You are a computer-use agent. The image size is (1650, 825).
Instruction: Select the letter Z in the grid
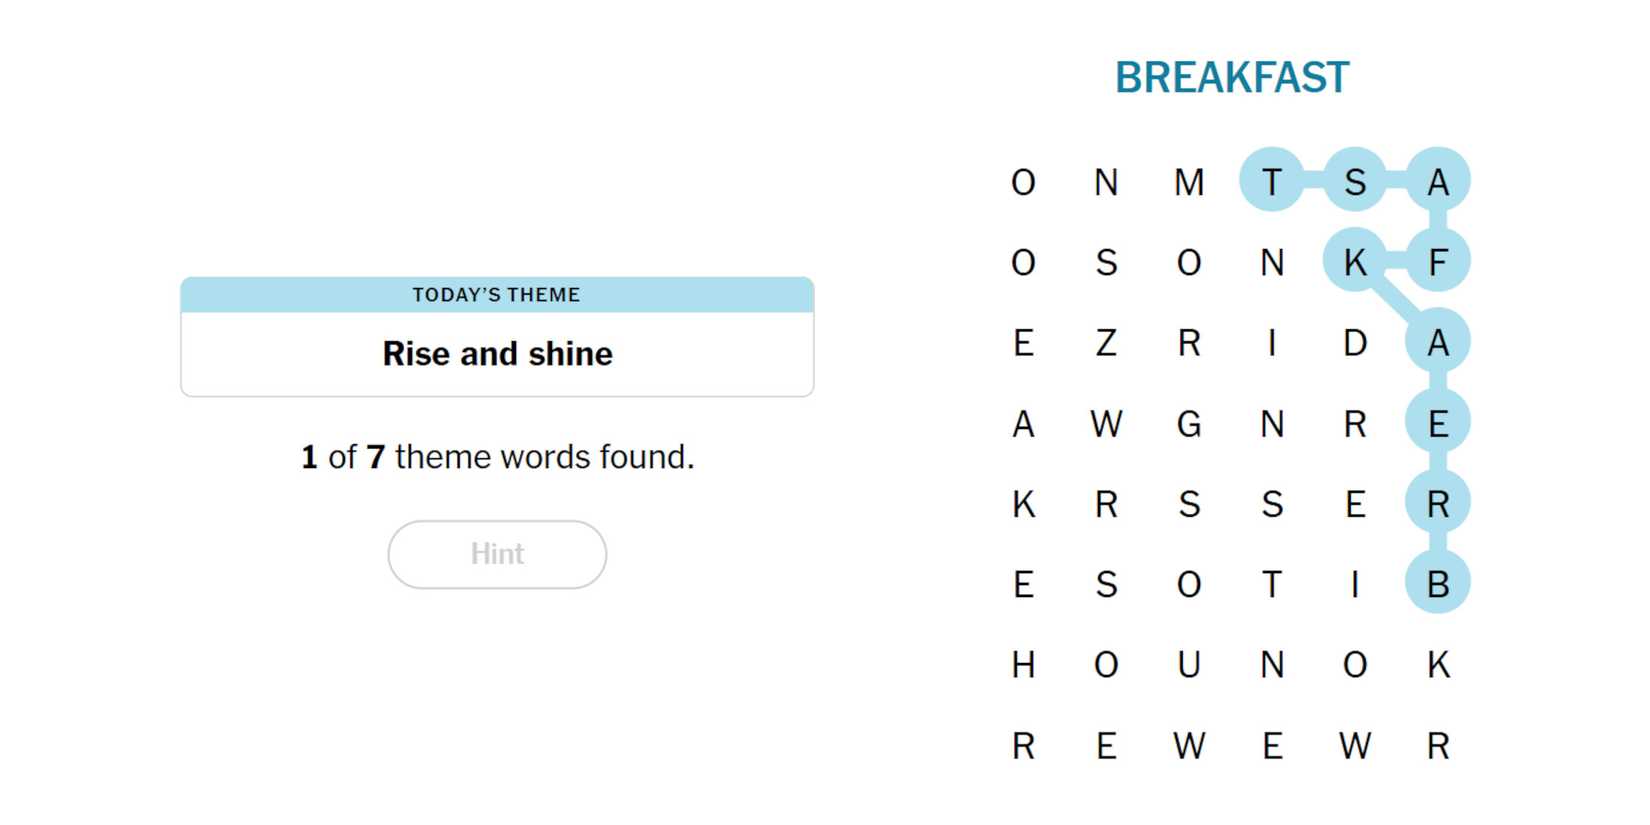[1105, 343]
